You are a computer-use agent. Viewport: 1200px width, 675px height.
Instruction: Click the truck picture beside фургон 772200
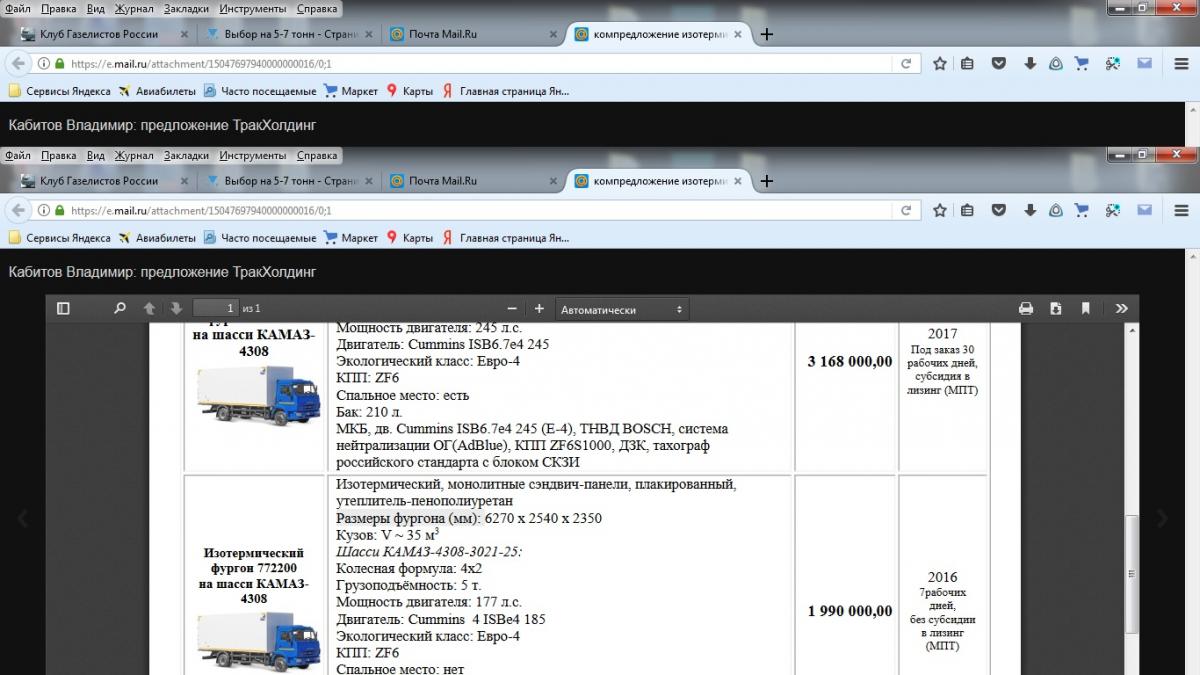258,641
